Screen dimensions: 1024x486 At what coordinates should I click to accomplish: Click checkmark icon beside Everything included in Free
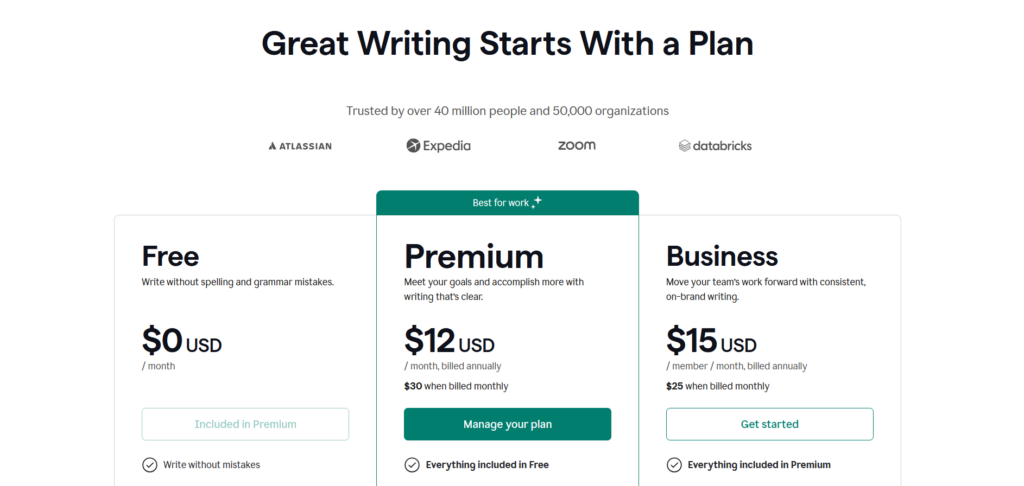pyautogui.click(x=412, y=464)
